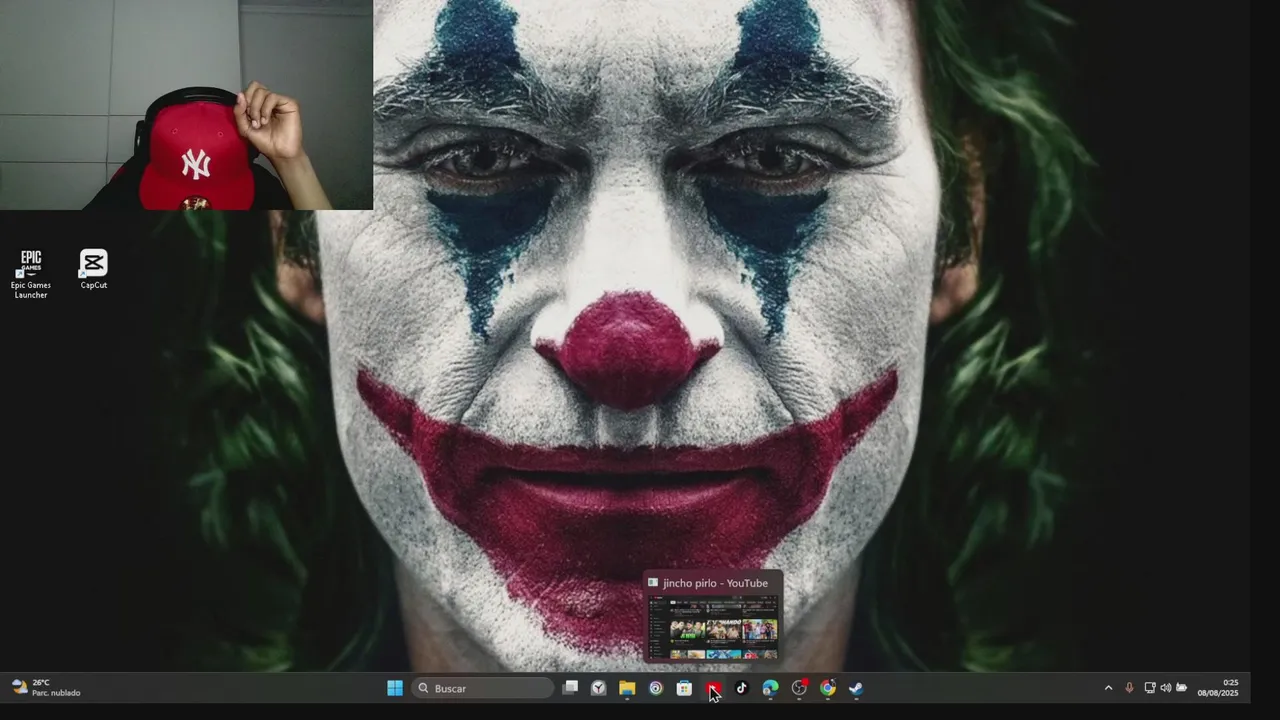
Task: Open the volume speaker tray icon
Action: point(1165,688)
